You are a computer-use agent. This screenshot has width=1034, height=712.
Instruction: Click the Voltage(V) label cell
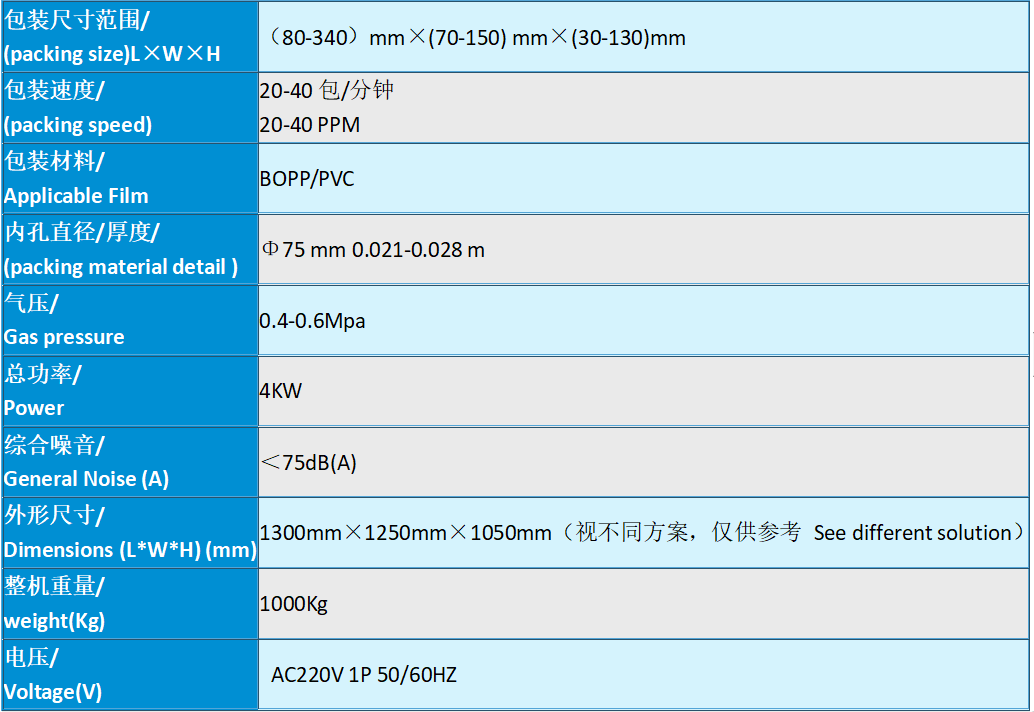click(x=129, y=675)
